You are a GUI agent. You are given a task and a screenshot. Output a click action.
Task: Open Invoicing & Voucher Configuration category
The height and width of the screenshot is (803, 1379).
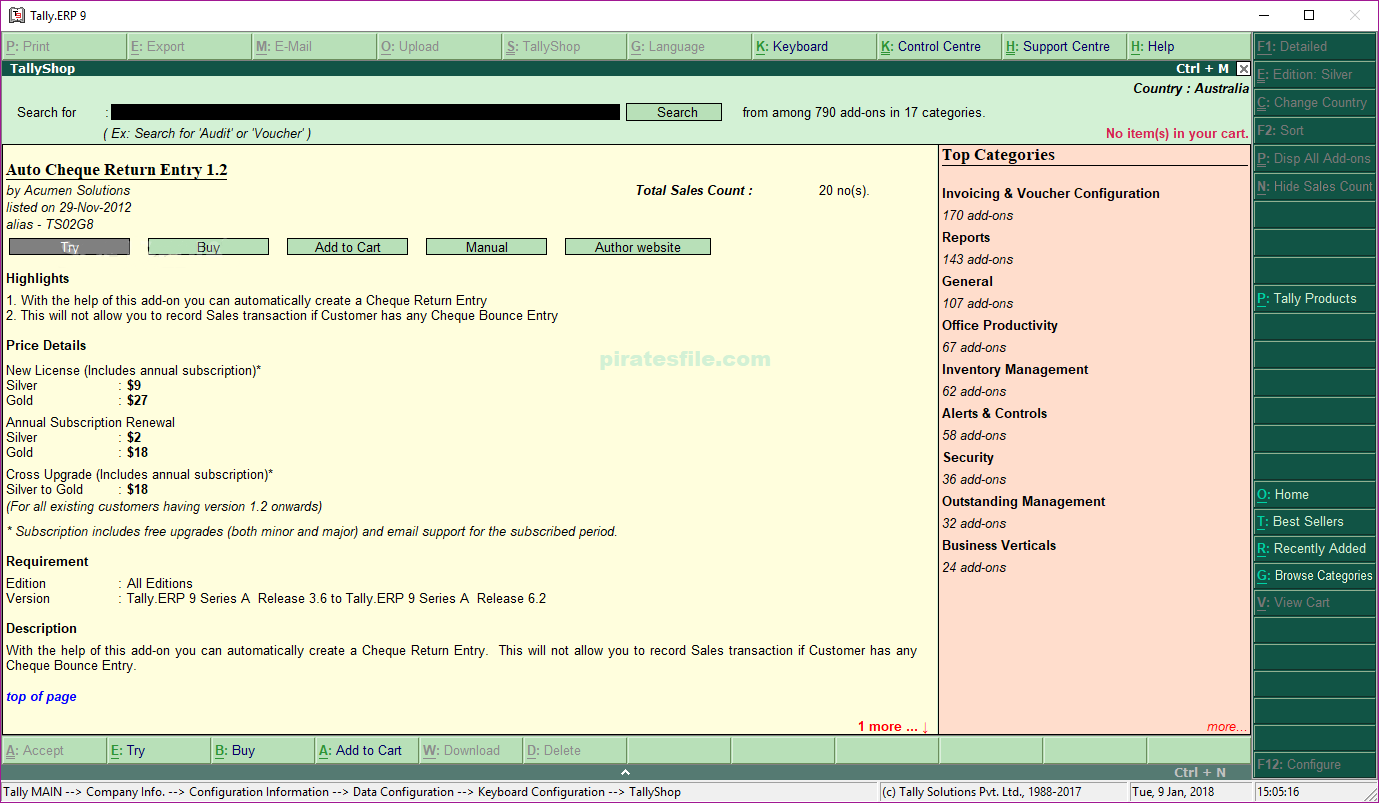[x=1051, y=193]
